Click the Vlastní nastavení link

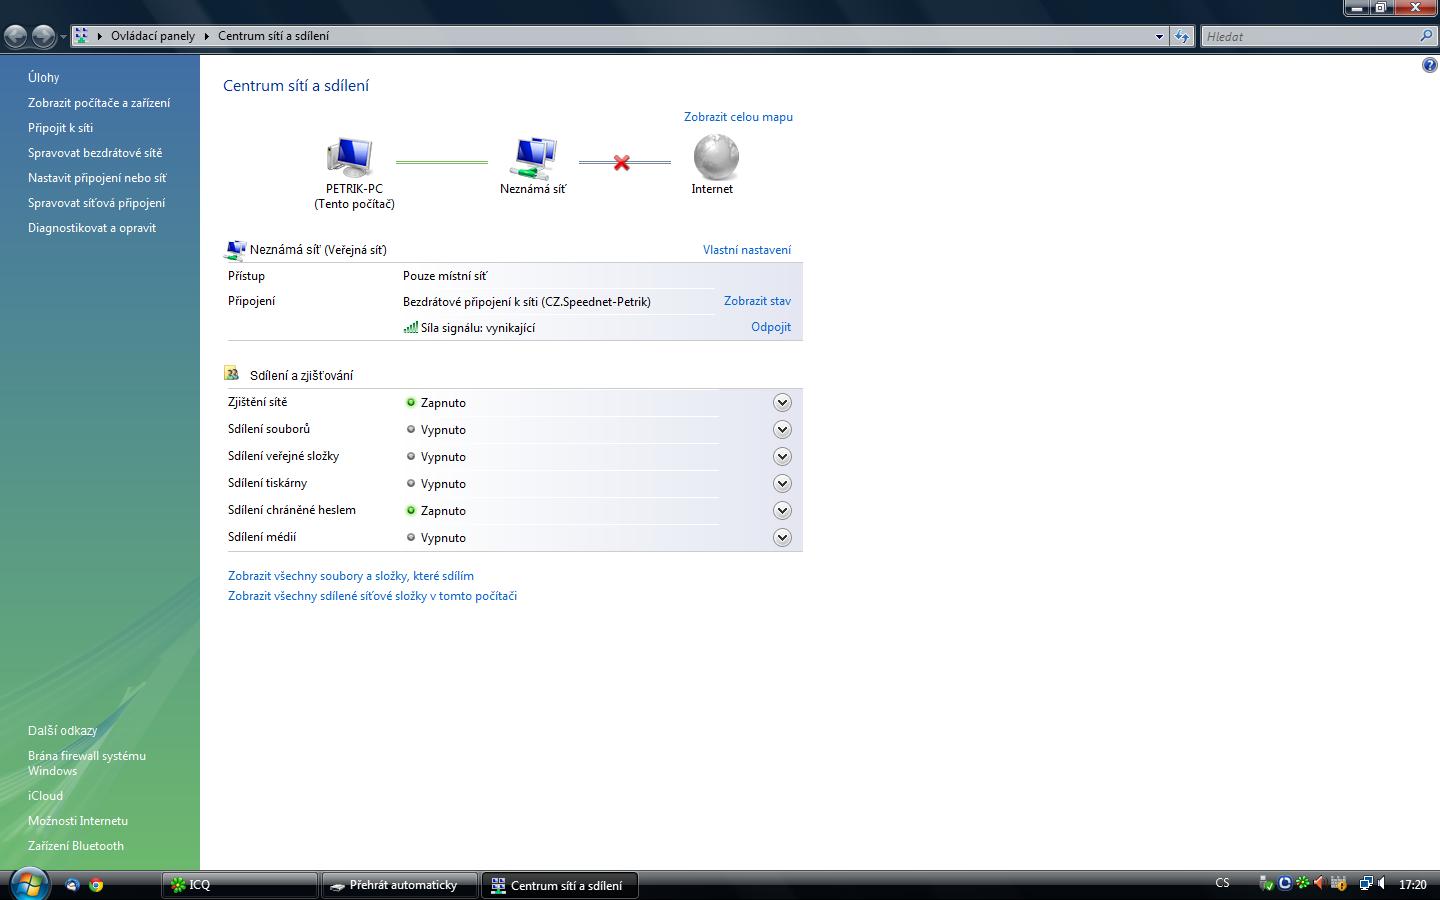pyautogui.click(x=747, y=250)
